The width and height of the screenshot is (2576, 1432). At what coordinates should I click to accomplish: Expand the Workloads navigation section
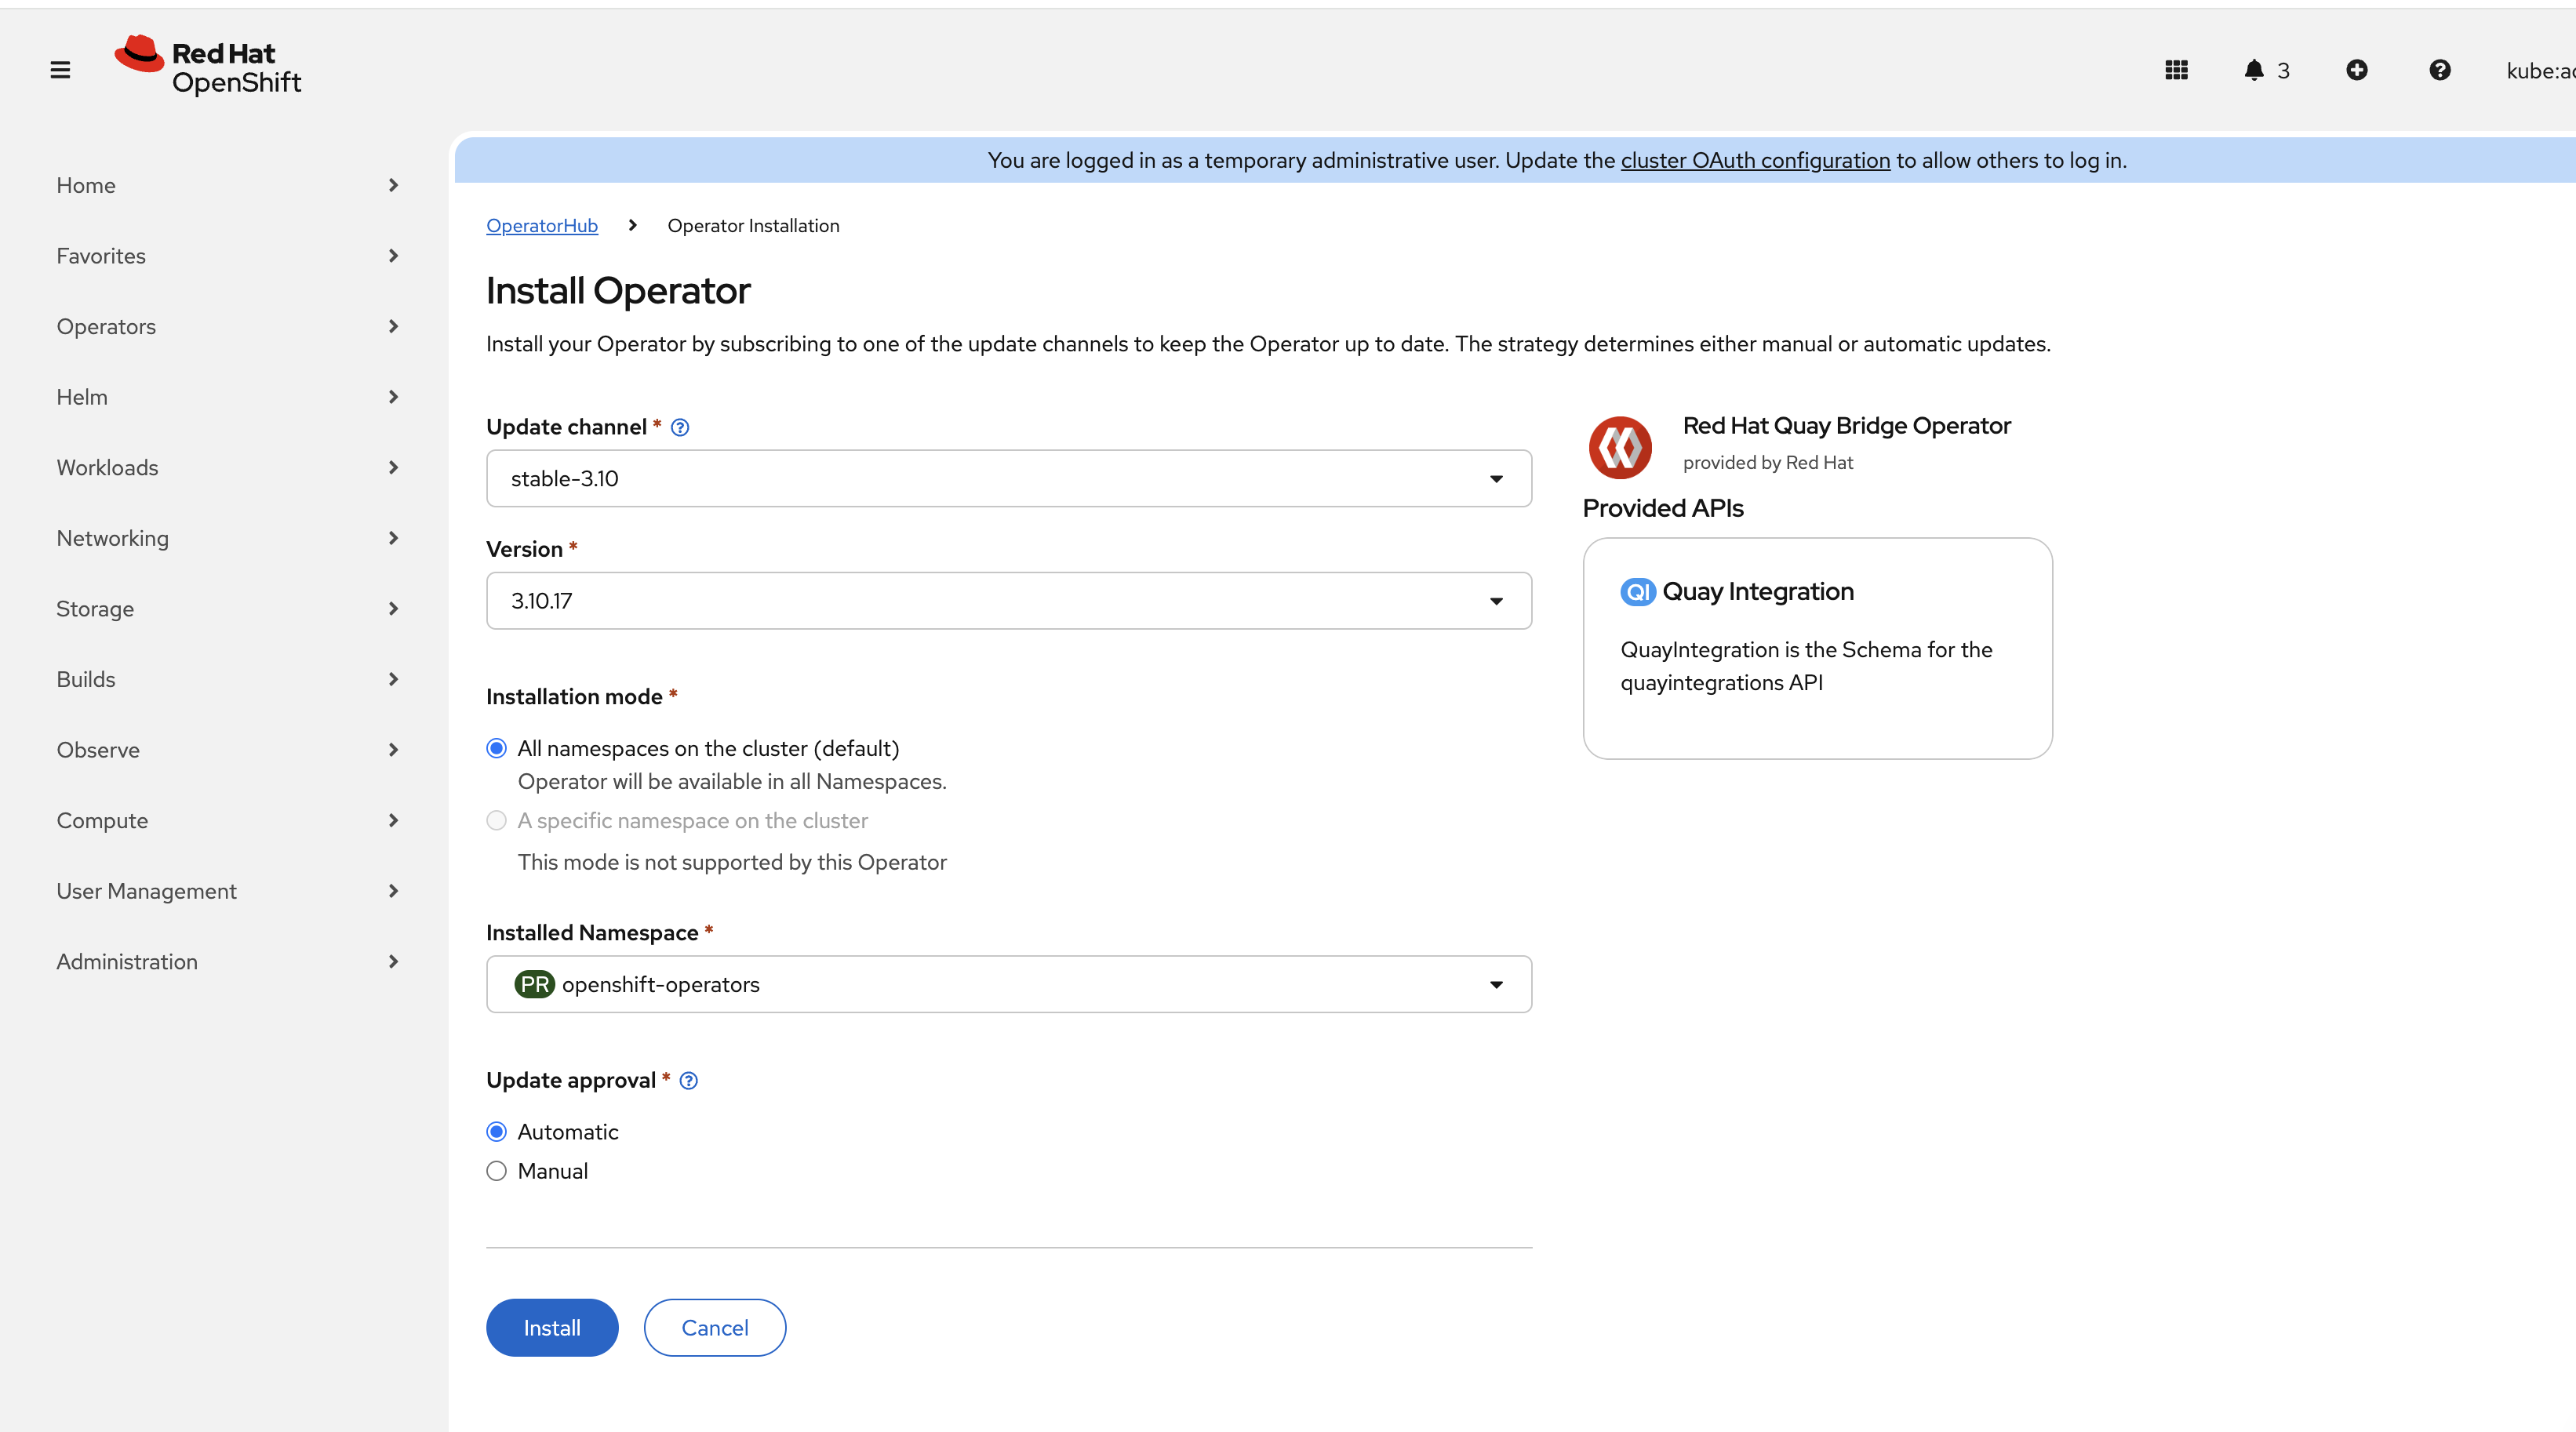coord(227,468)
